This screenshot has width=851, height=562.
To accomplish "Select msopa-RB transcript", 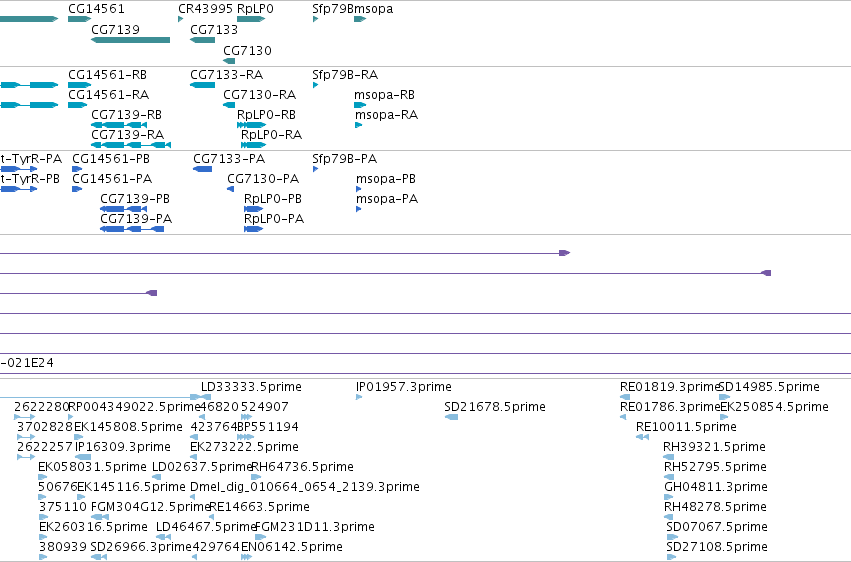I will click(360, 105).
